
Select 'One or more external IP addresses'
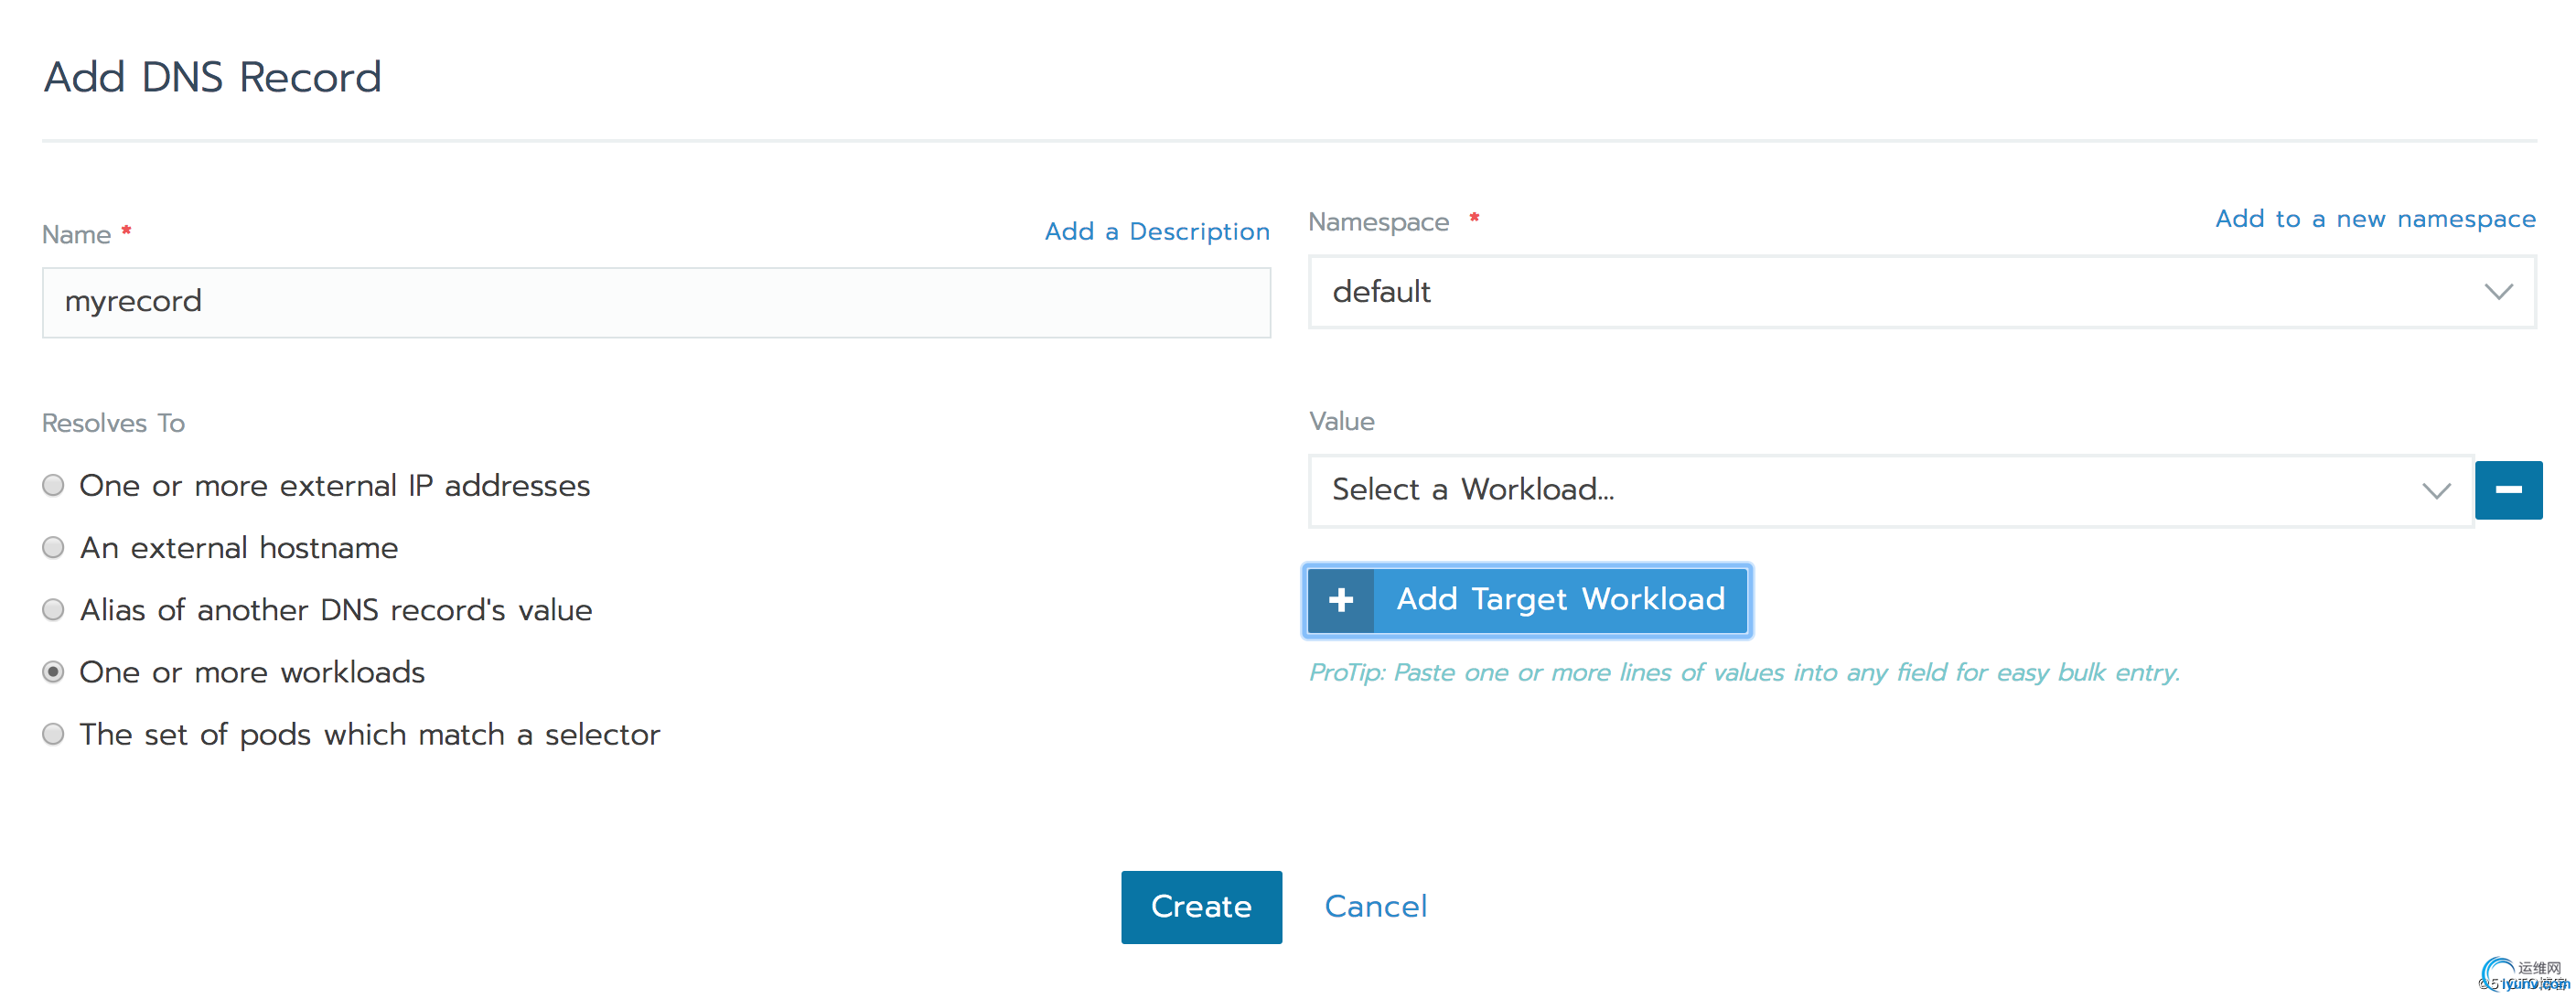tap(54, 486)
